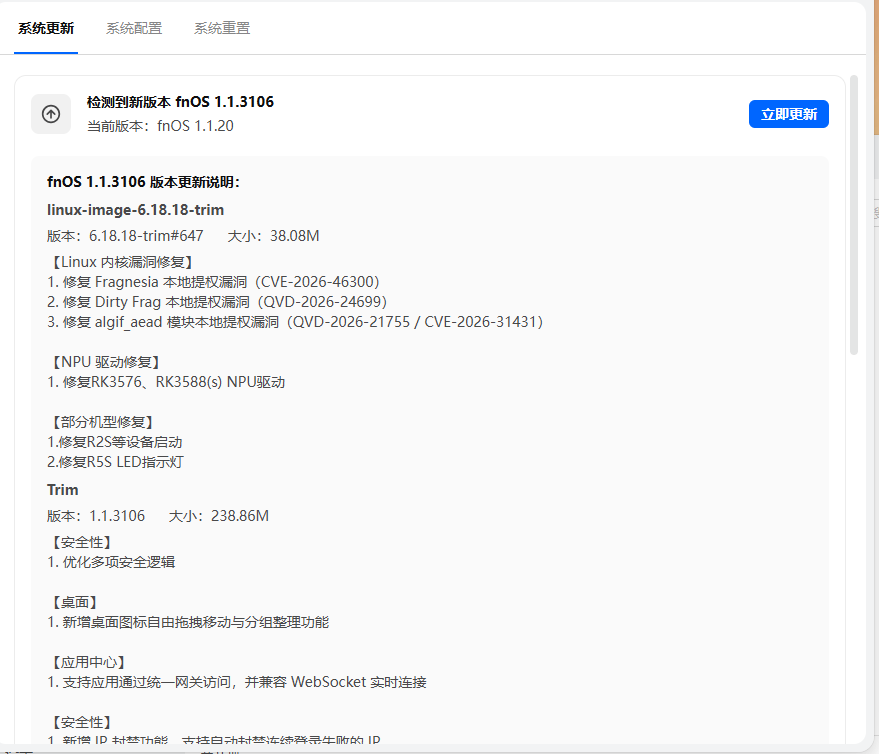Image resolution: width=879 pixels, height=754 pixels.
Task: Click the linux-image-6.18.18-trim package heading
Action: click(x=136, y=210)
